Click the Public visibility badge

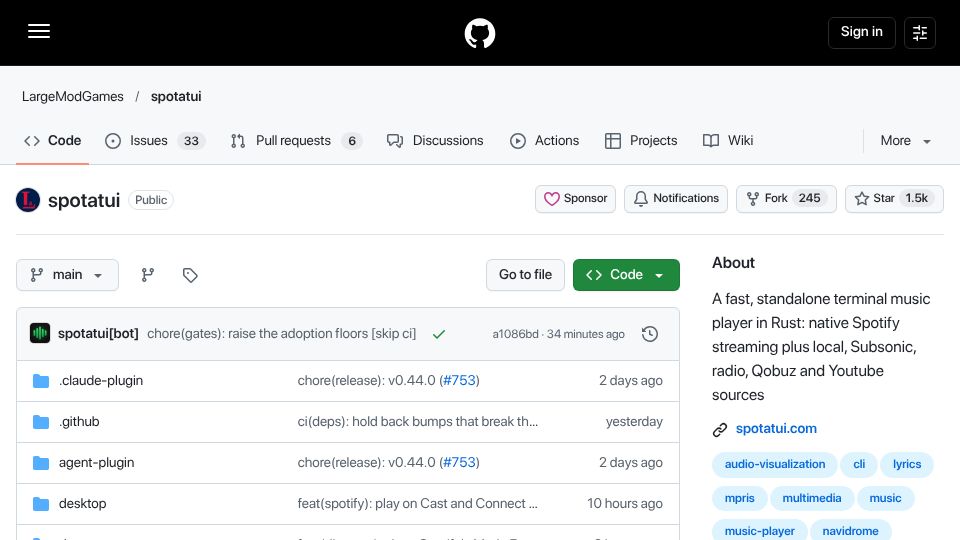[151, 200]
